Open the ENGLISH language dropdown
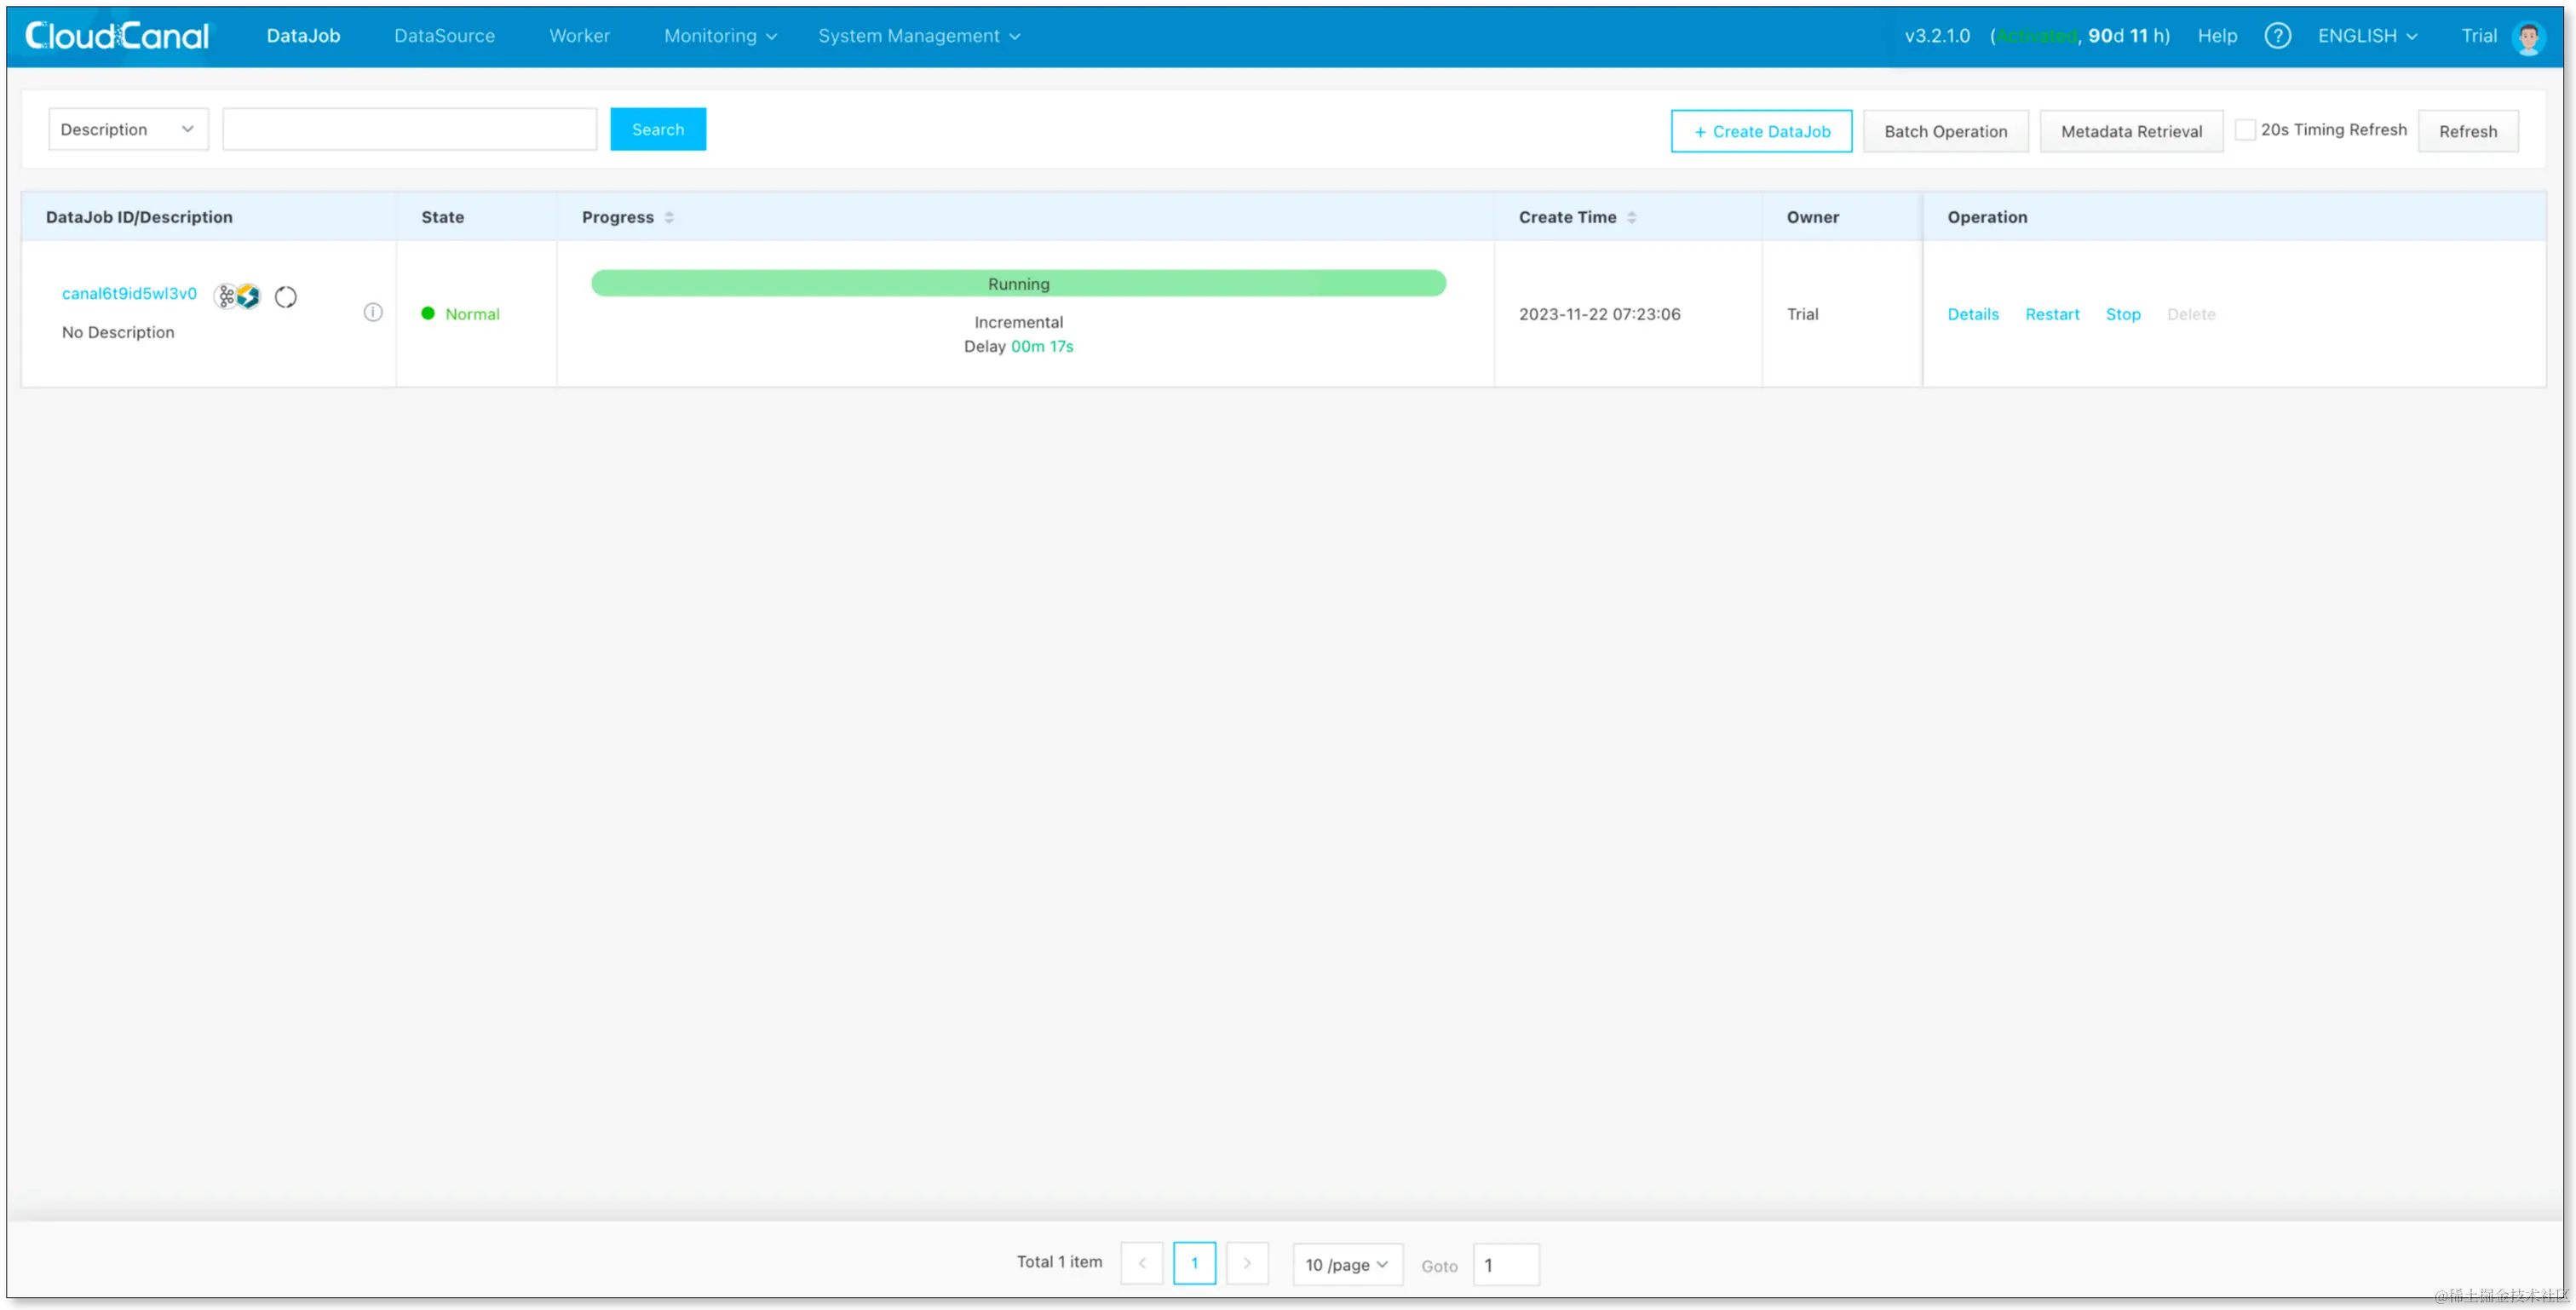This screenshot has height=1310, width=2576. point(2367,36)
